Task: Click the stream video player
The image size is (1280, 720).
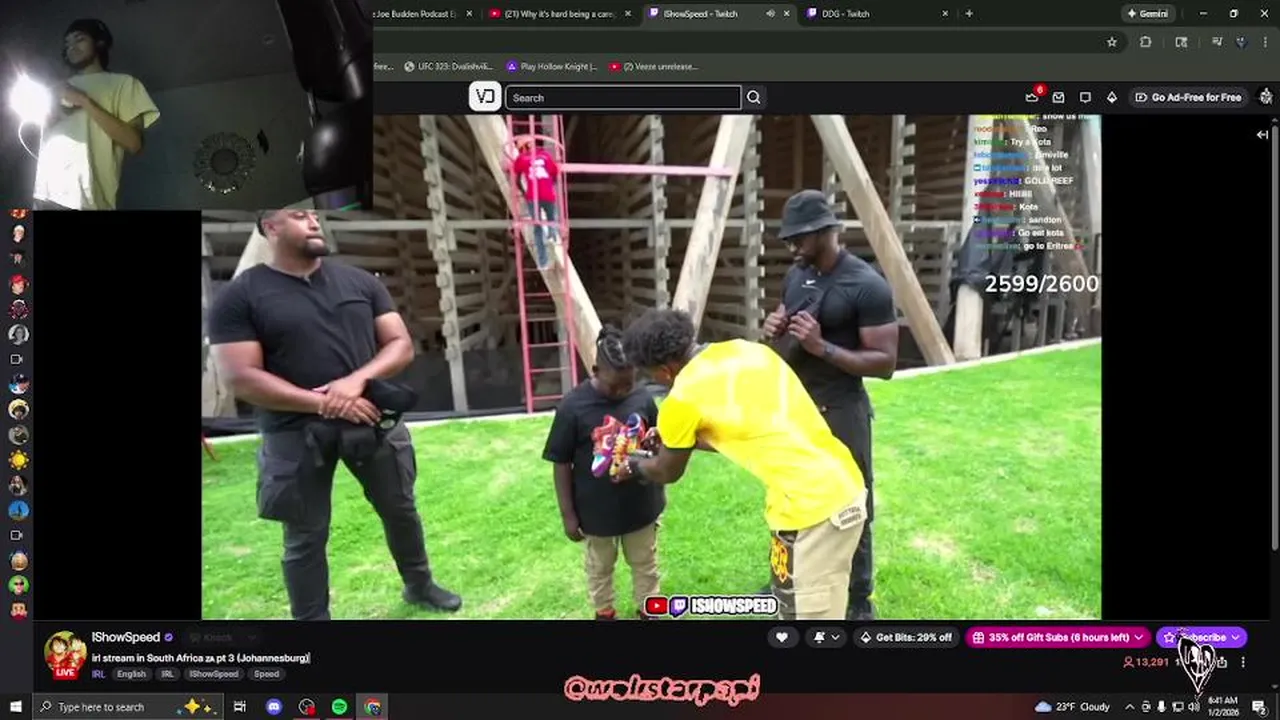Action: [651, 367]
